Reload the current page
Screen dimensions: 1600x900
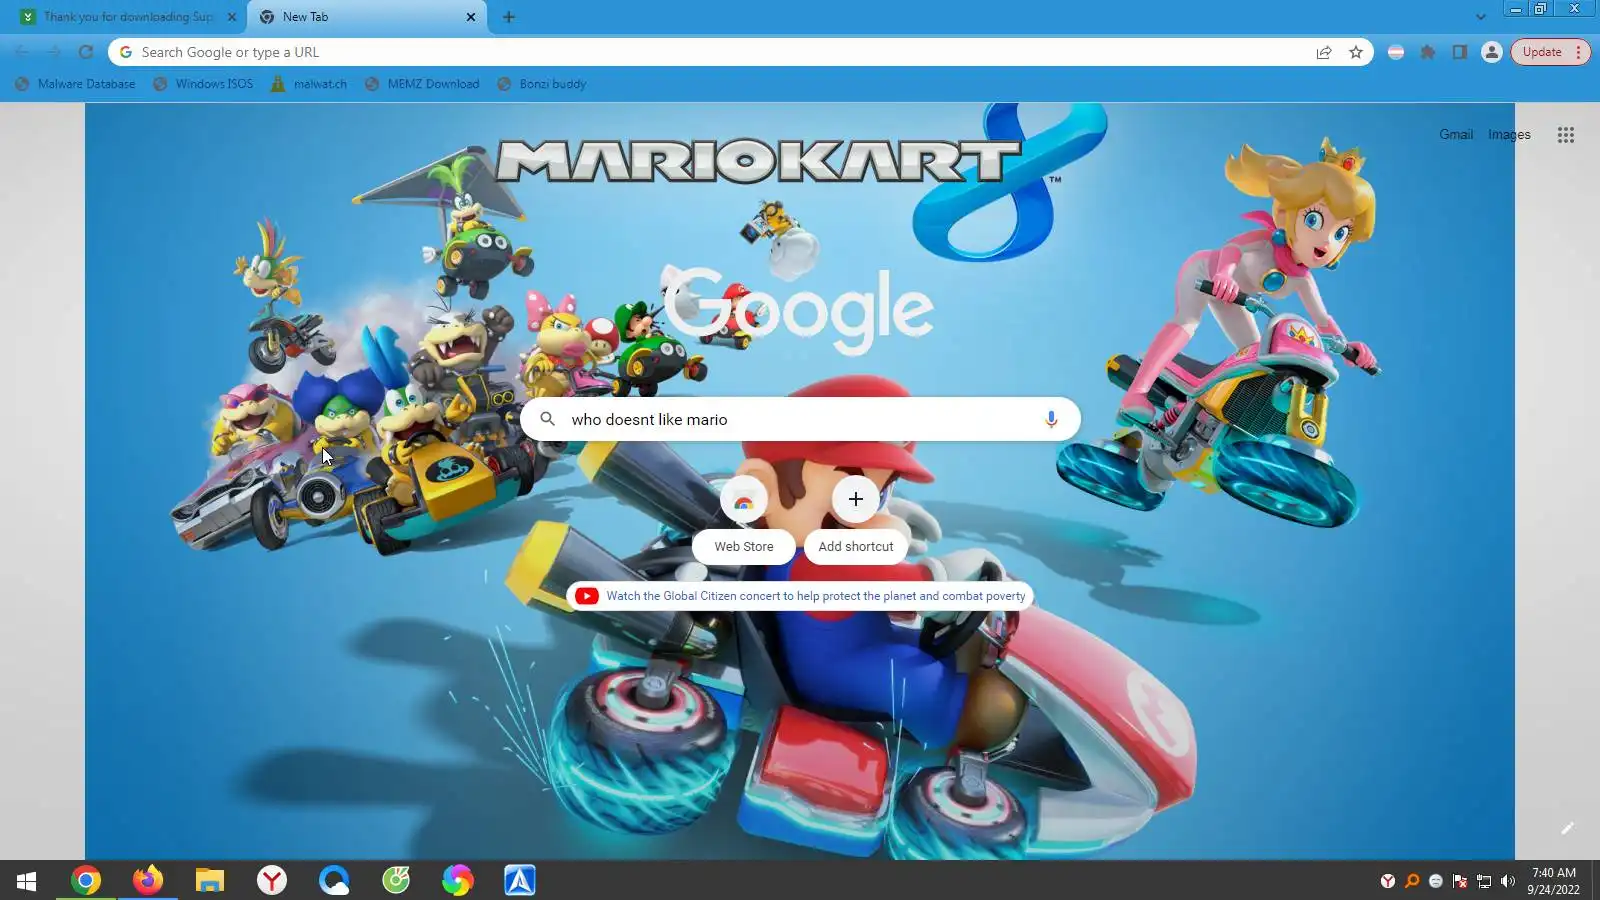[86, 52]
